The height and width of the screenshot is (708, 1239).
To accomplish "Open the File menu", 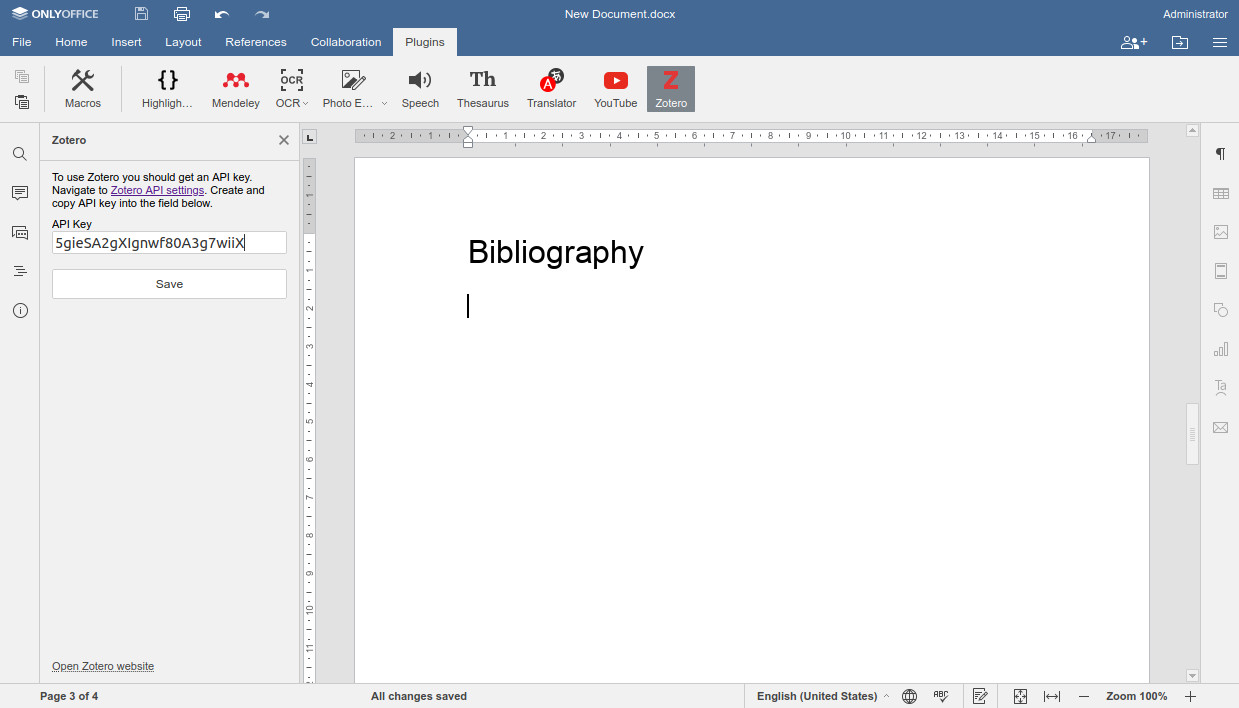I will pos(22,42).
